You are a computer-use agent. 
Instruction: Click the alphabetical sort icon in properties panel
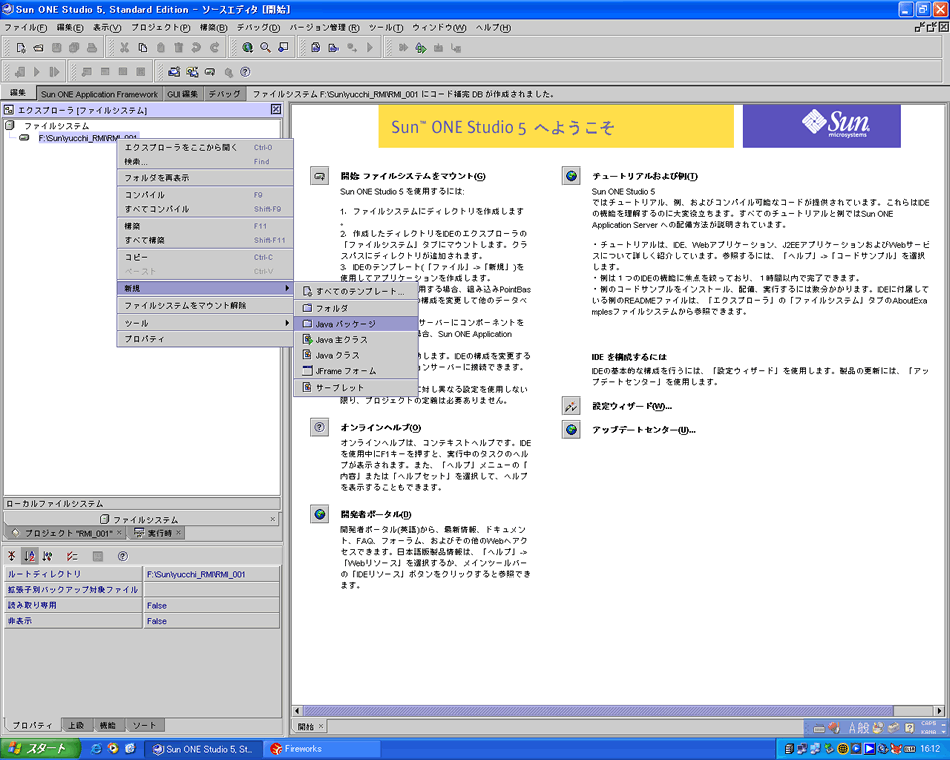pos(30,556)
